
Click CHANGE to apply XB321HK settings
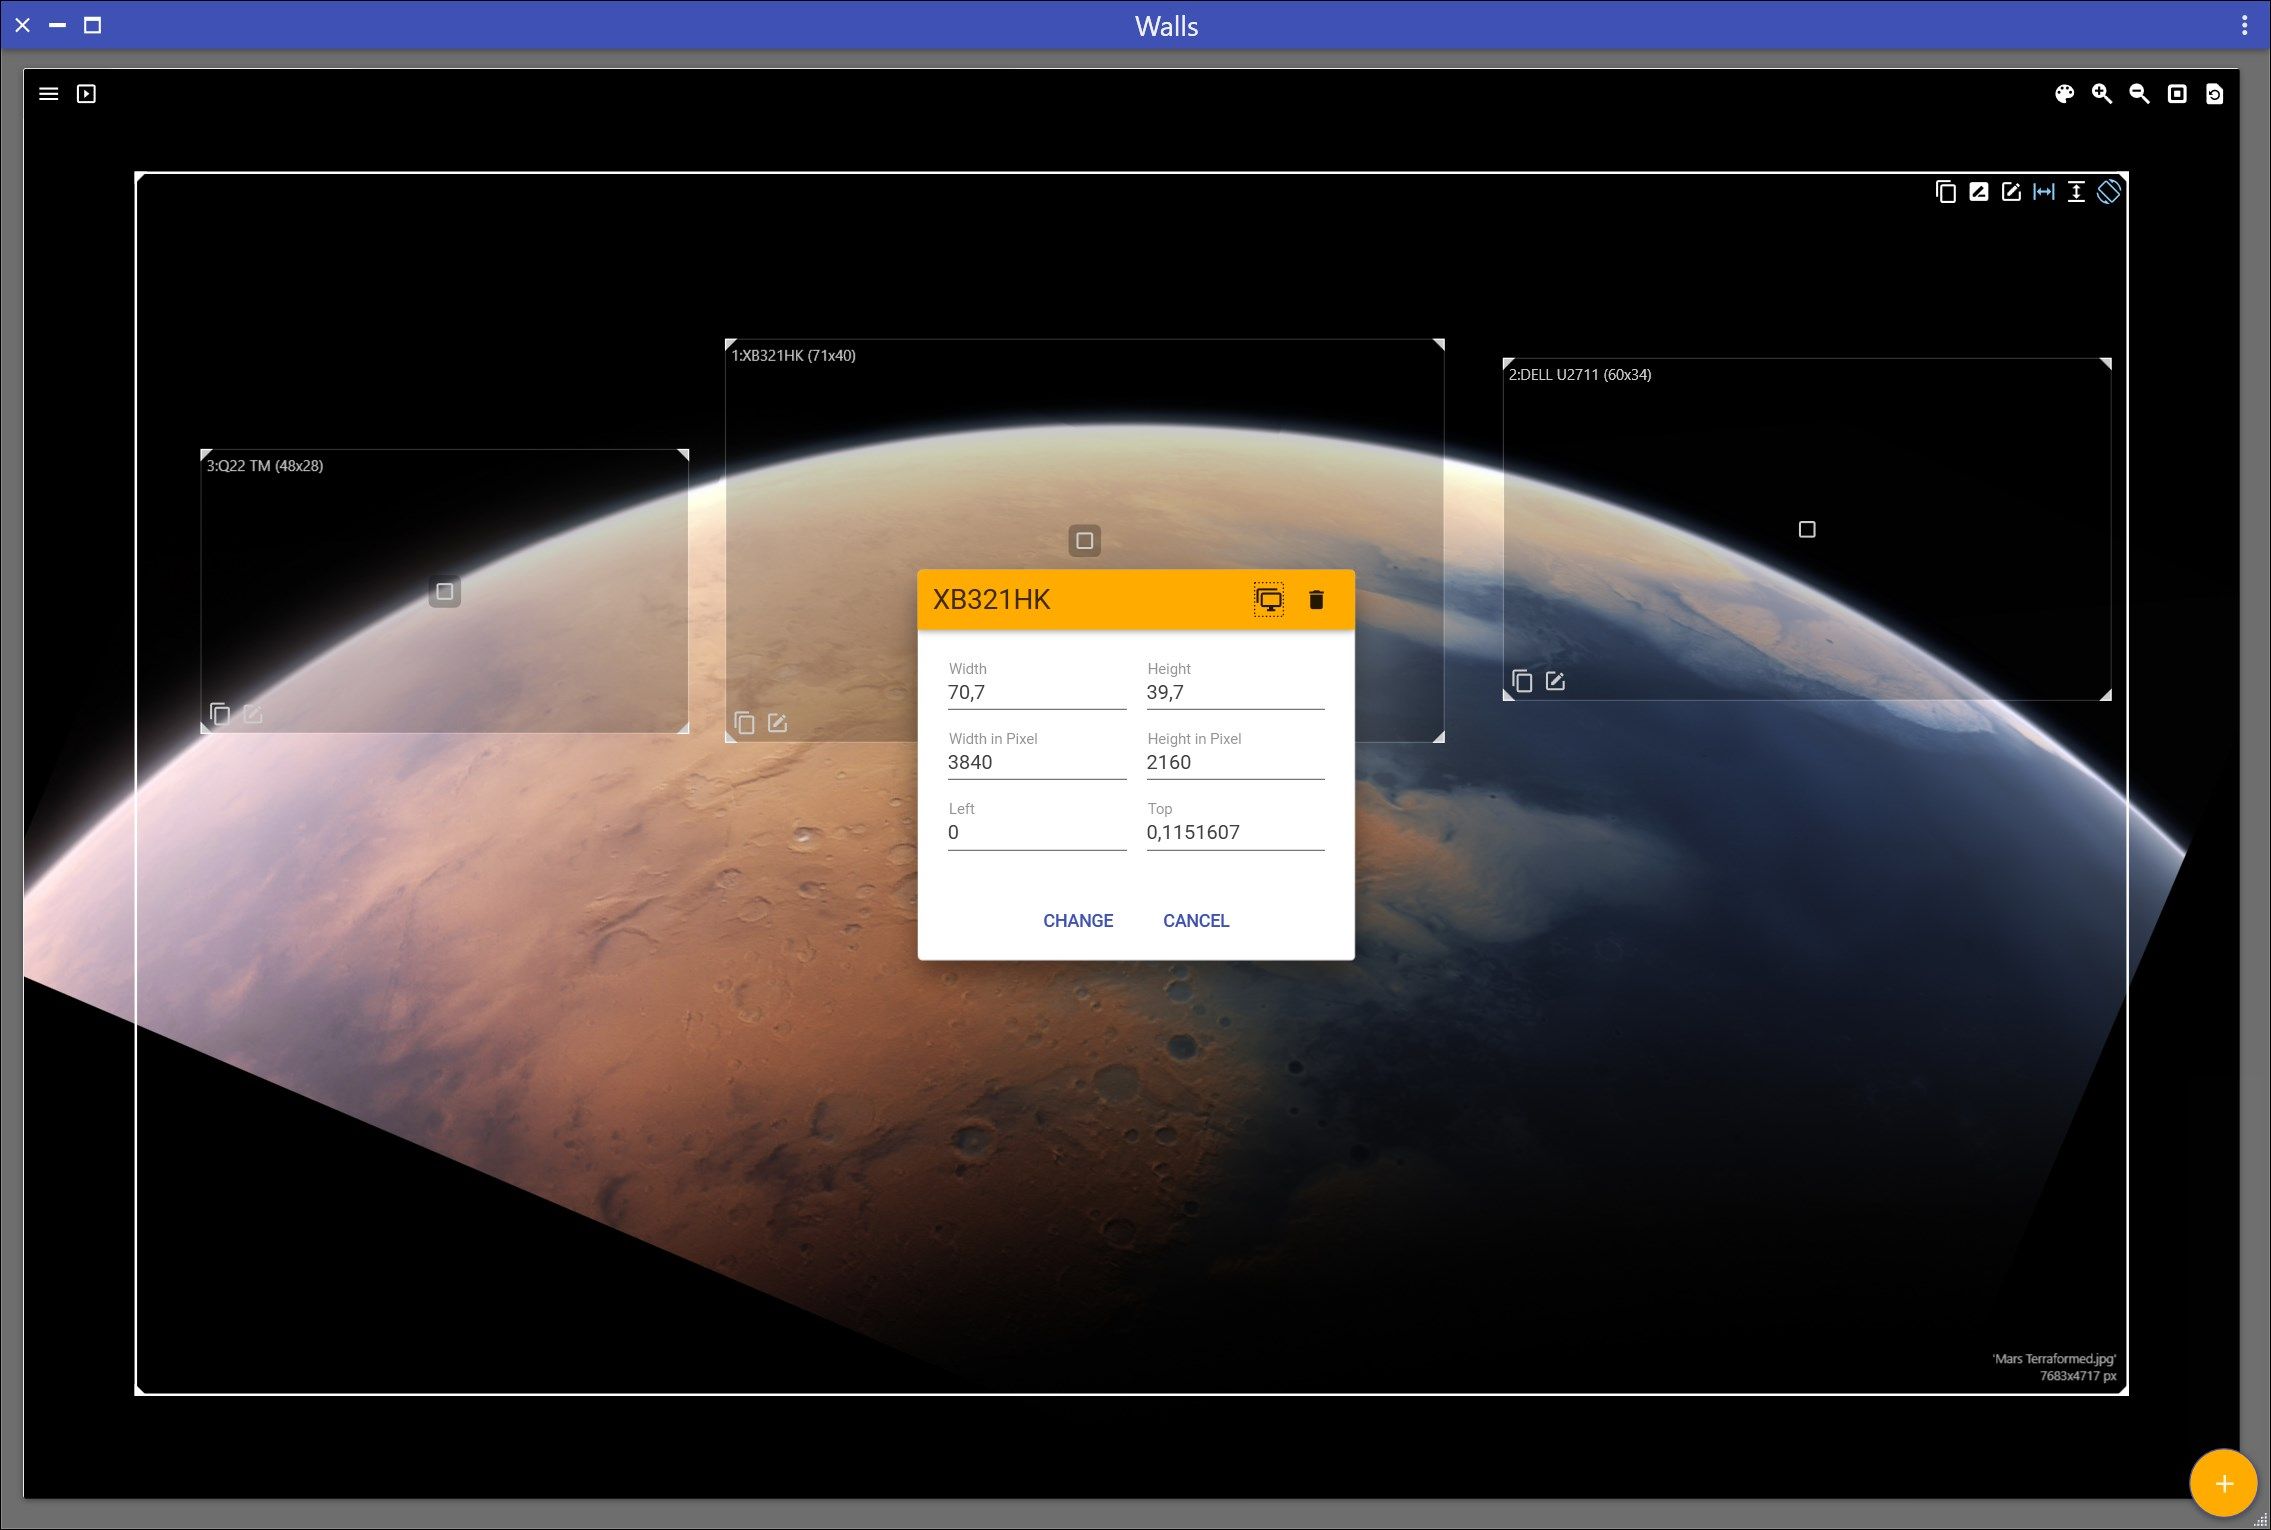point(1079,919)
